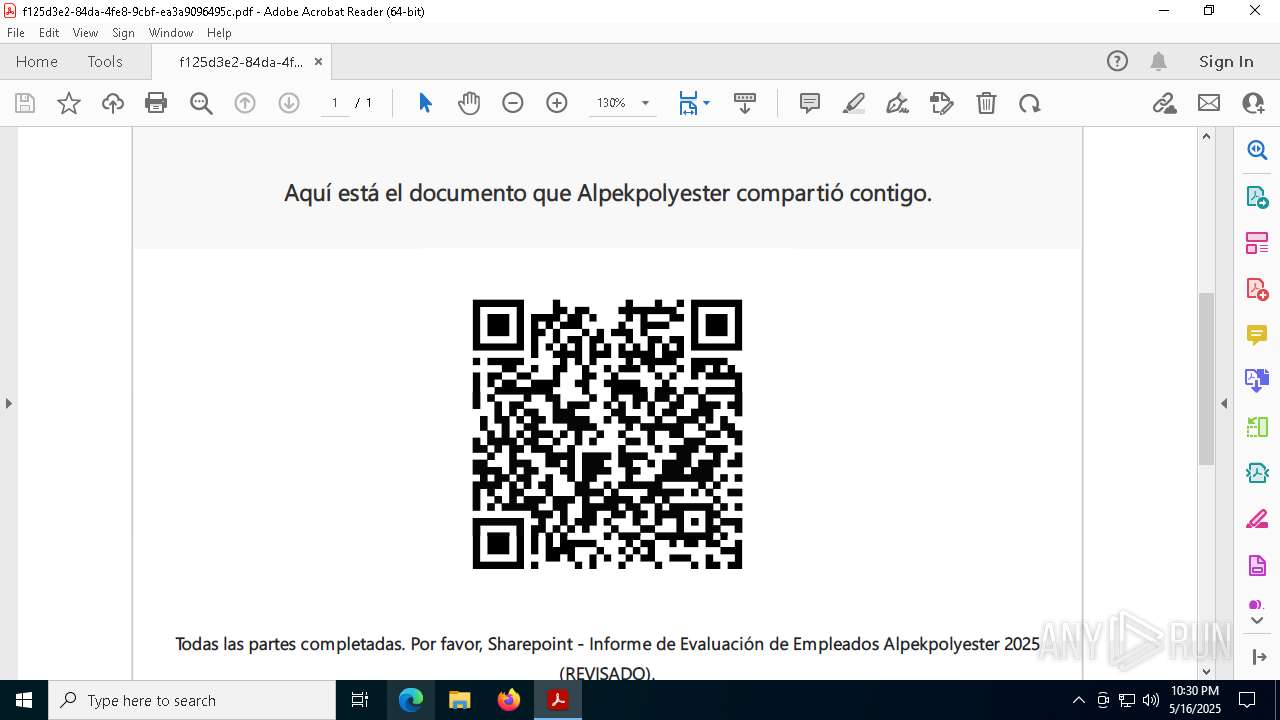Open the search tool in right pane
This screenshot has width=1280, height=720.
tap(1257, 150)
